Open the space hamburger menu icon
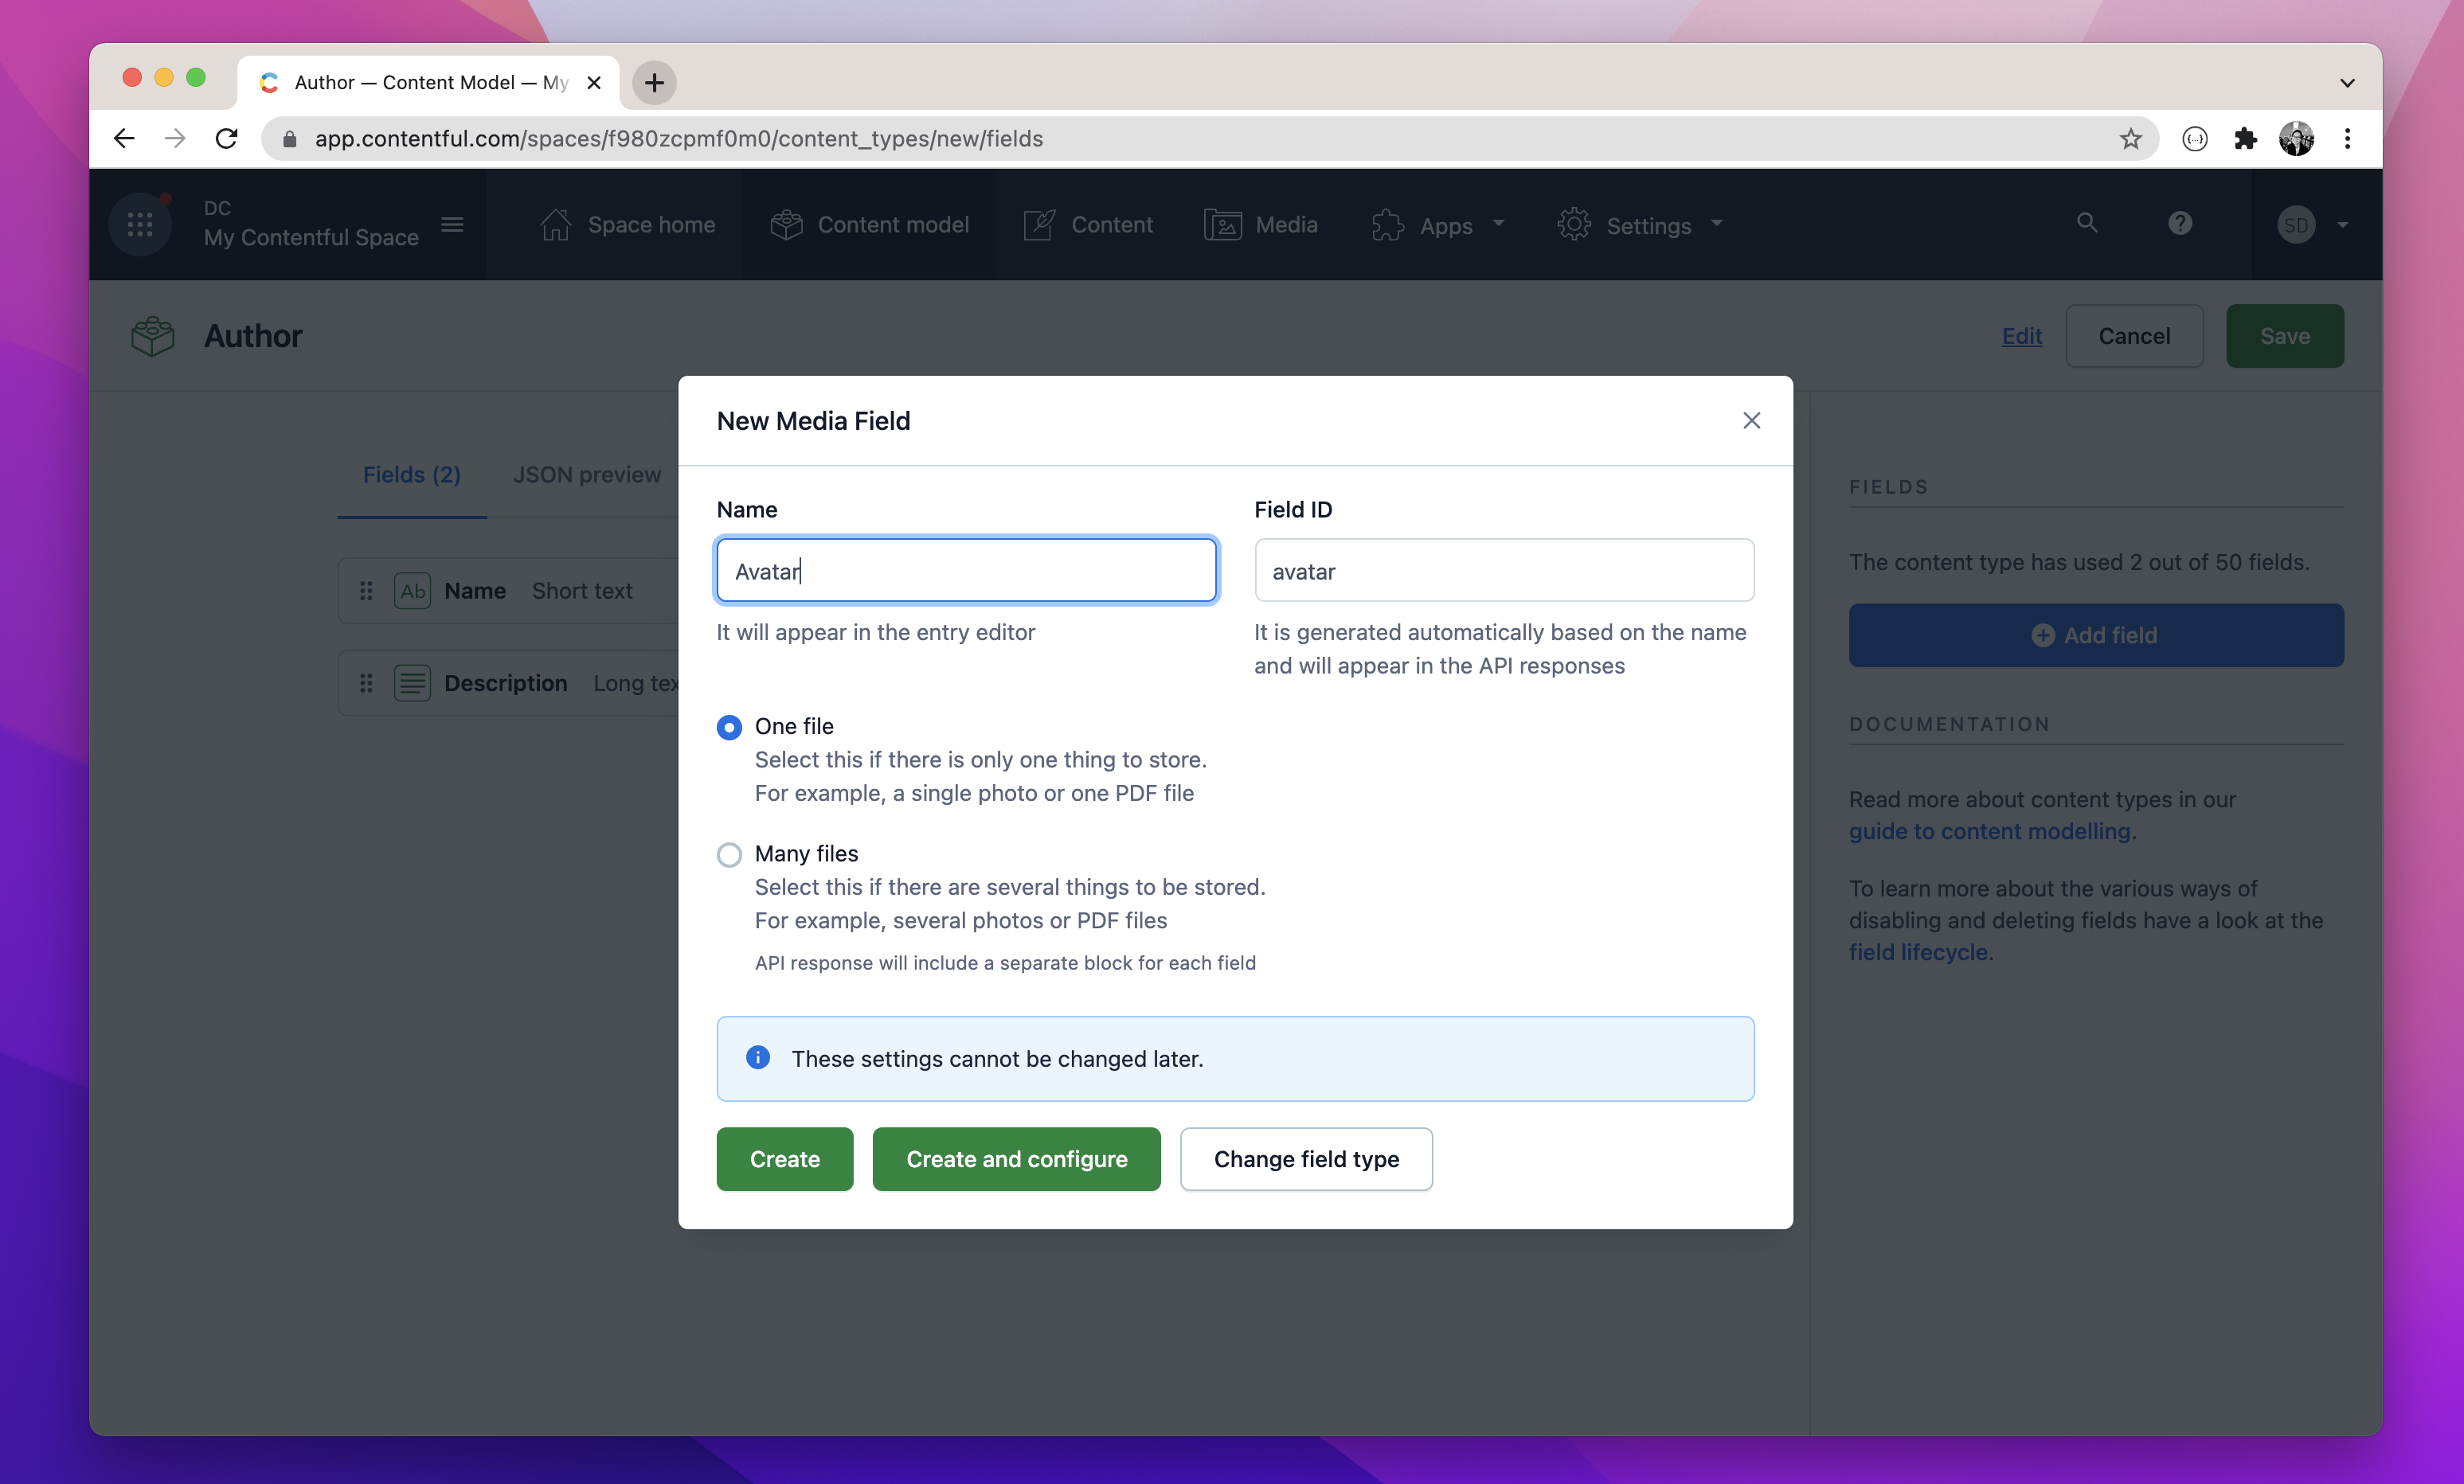This screenshot has height=1484, width=2464. [x=452, y=224]
